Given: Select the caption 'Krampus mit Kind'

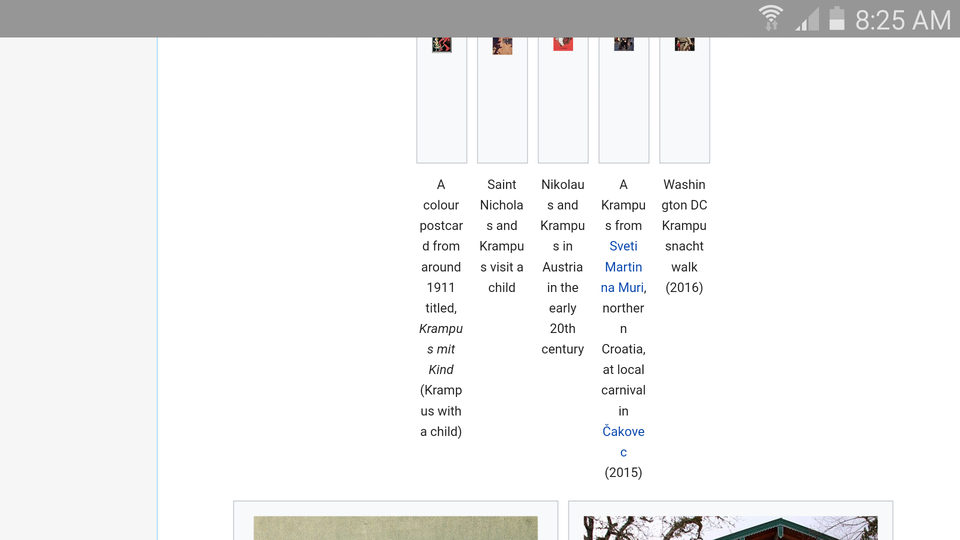Looking at the screenshot, I should 441,349.
